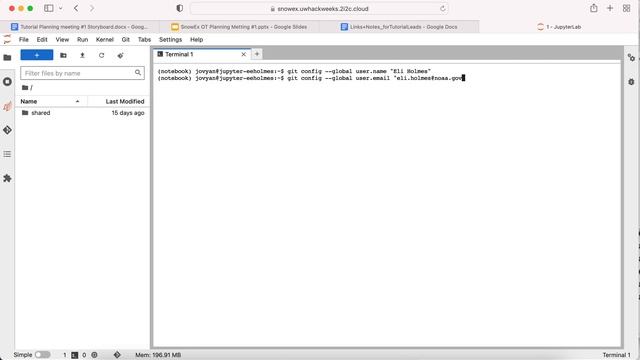This screenshot has width=640, height=360.
Task: Switch to Links+Notes_forTutorialLeads Google Docs tab
Action: coord(399,27)
